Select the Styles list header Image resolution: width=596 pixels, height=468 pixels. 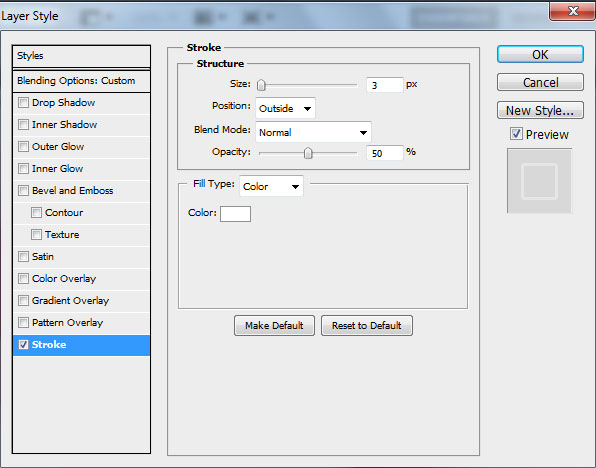81,56
